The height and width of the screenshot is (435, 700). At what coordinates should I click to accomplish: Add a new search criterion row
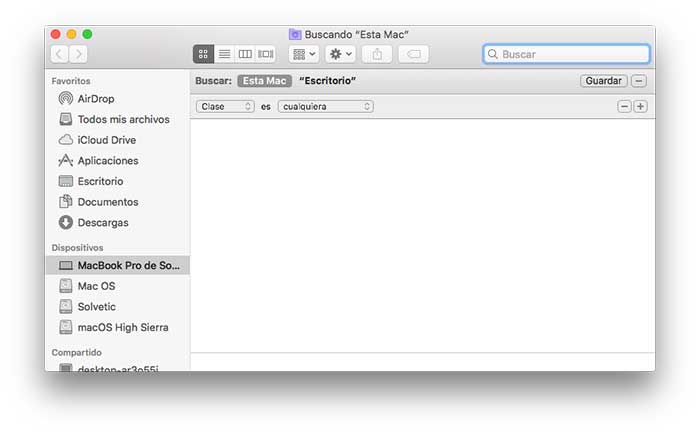pos(640,106)
